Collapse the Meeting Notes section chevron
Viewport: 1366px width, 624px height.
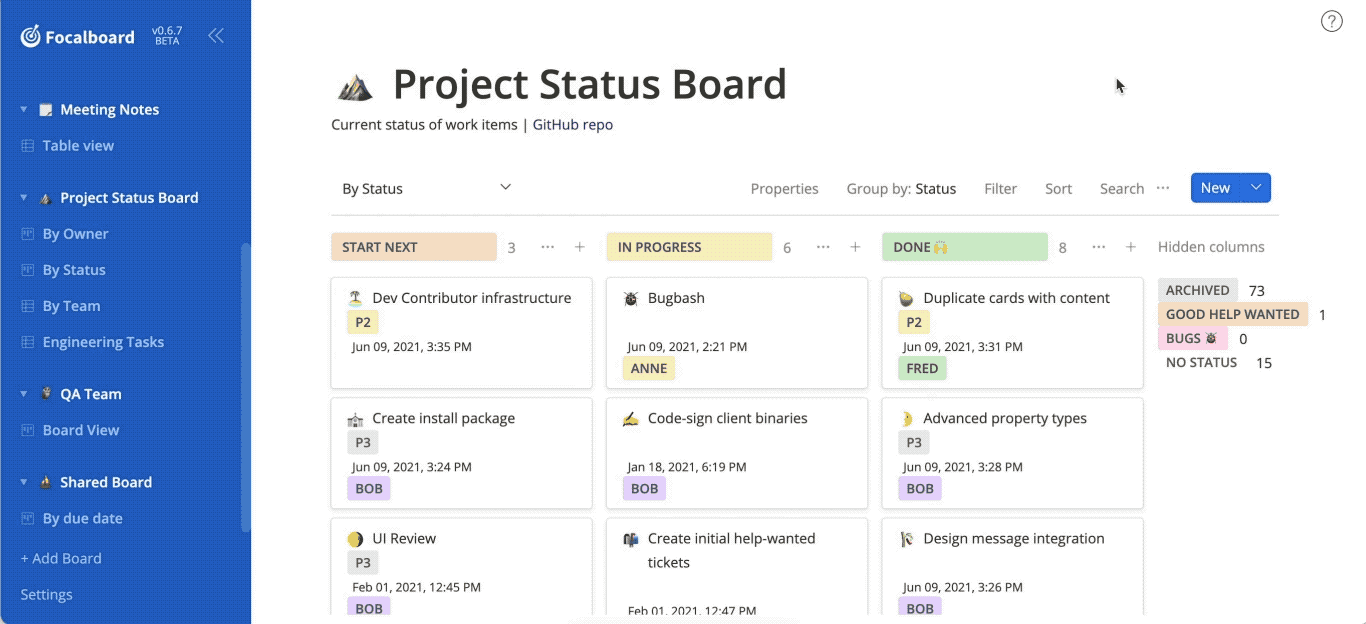coord(21,109)
